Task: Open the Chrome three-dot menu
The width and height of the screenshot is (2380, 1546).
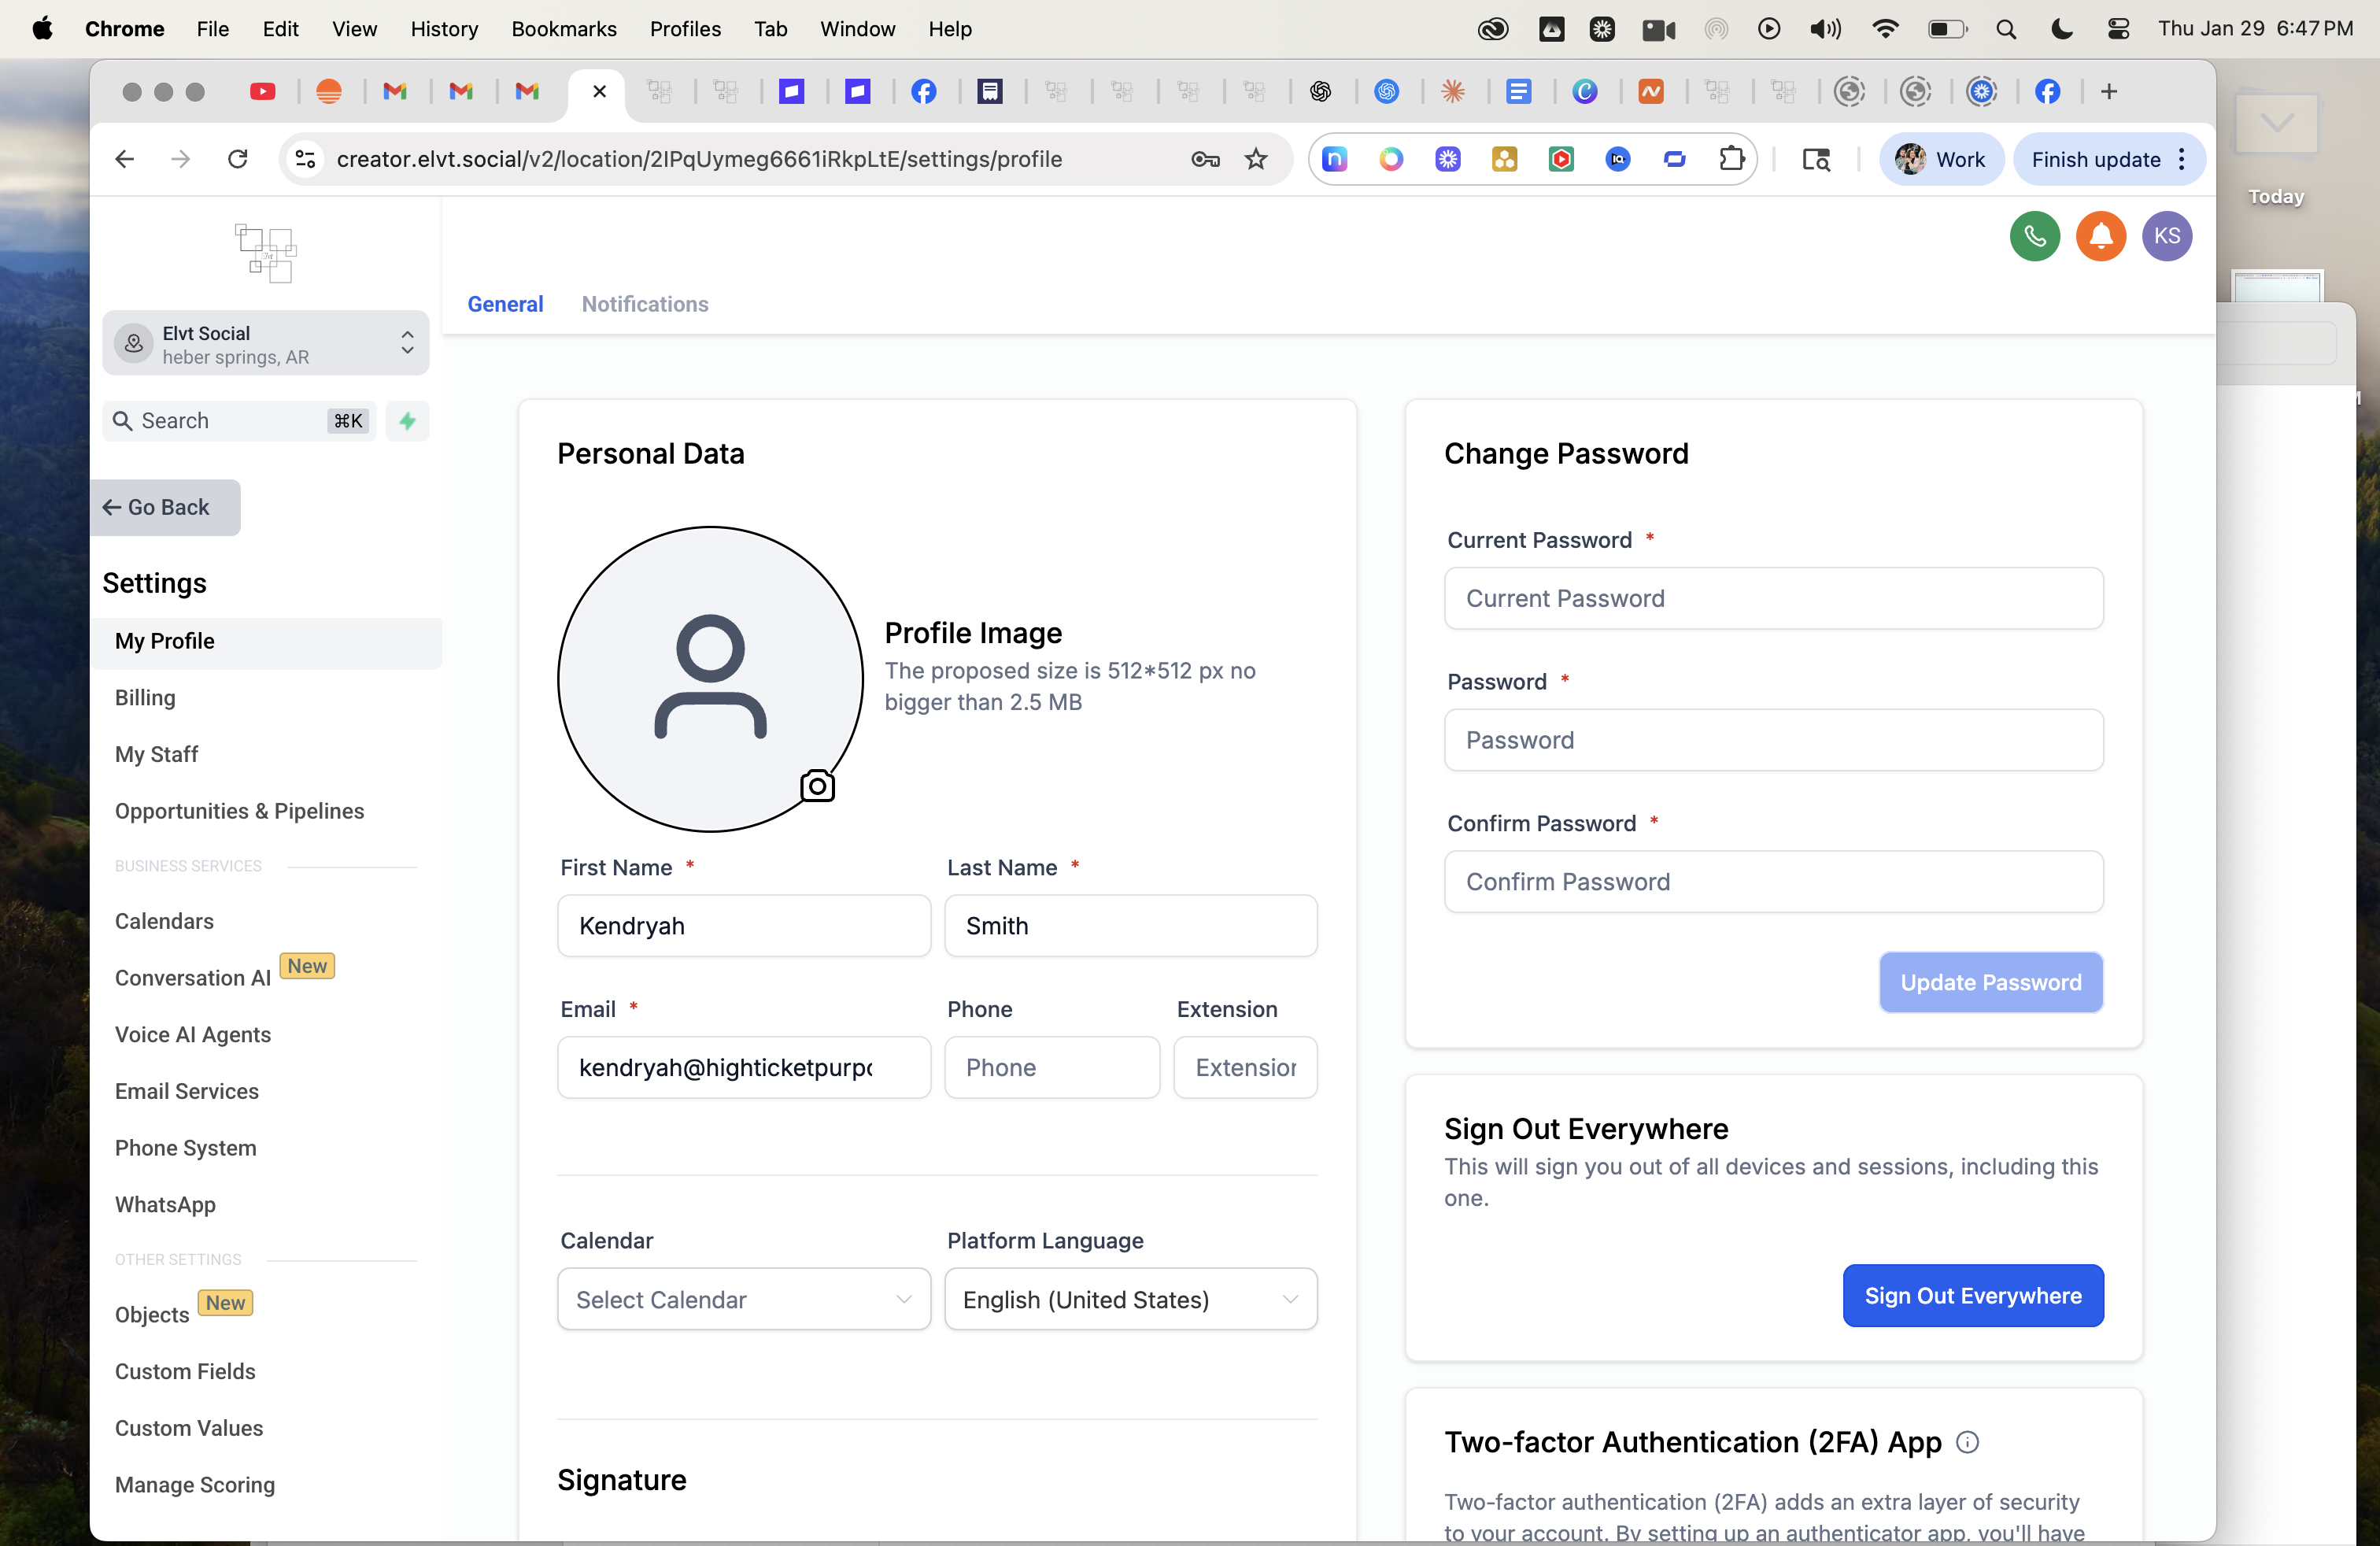Action: (2182, 159)
